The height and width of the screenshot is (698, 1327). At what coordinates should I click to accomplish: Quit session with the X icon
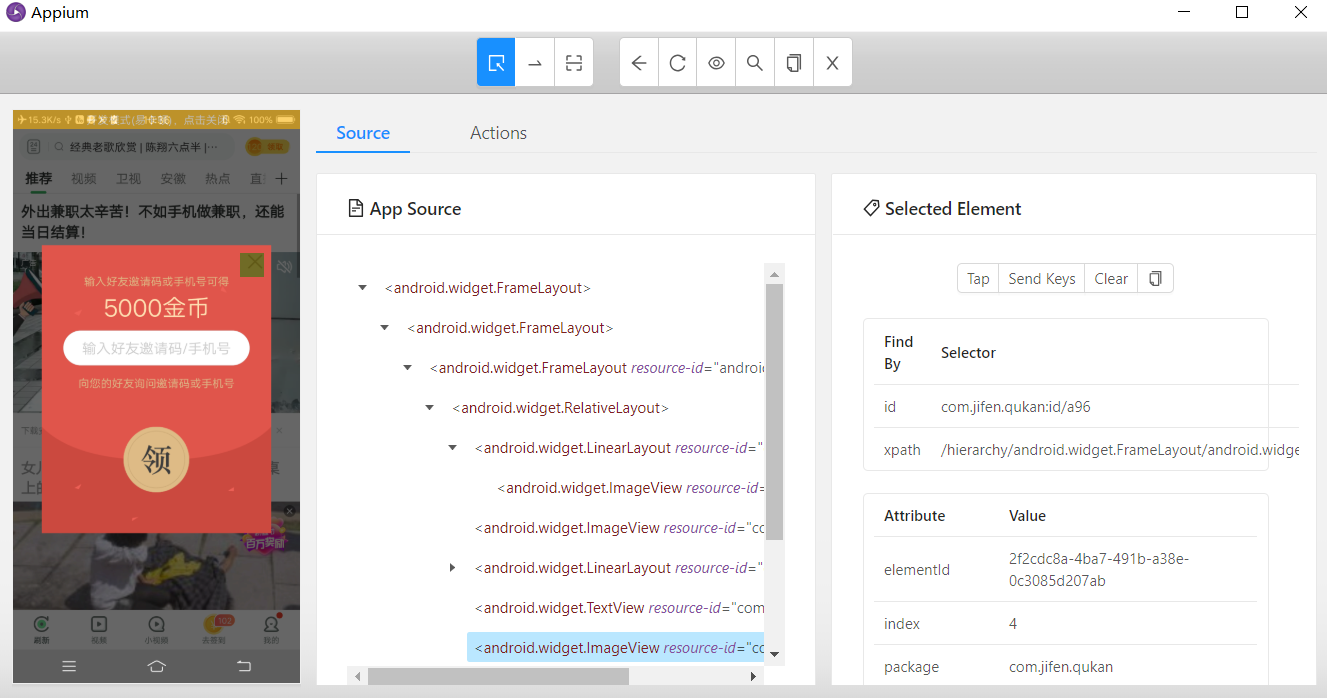832,62
